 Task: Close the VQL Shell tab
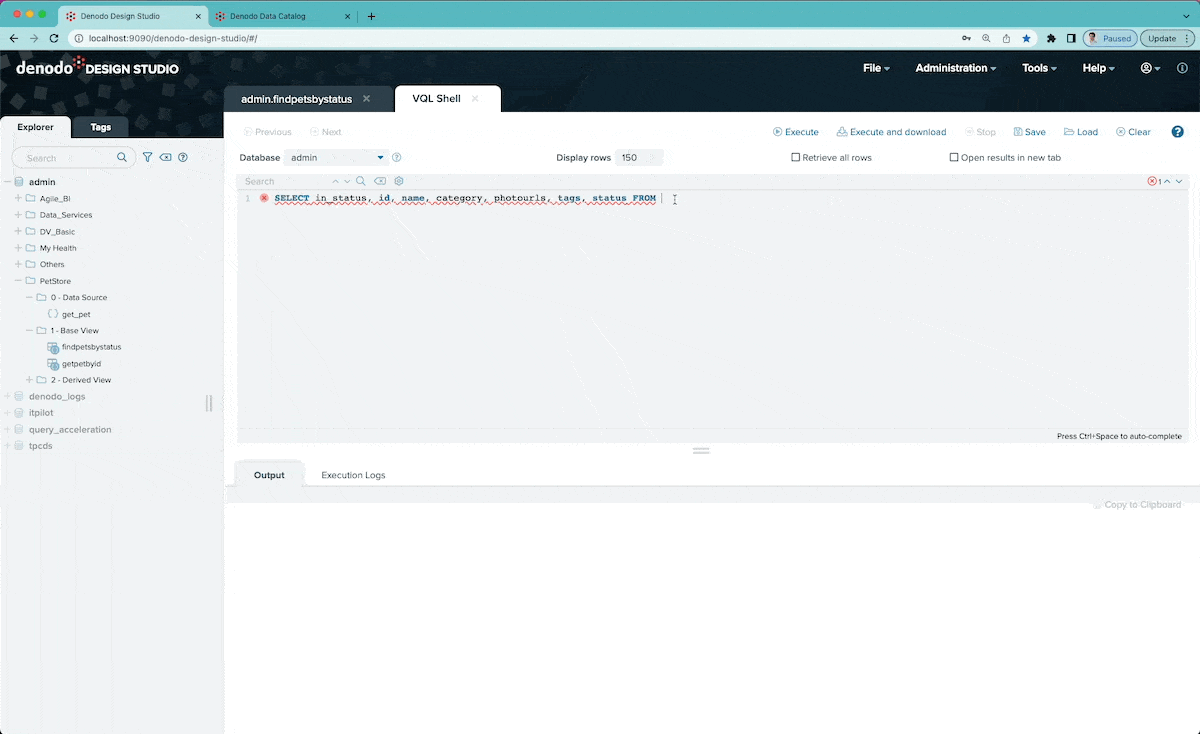pos(475,99)
